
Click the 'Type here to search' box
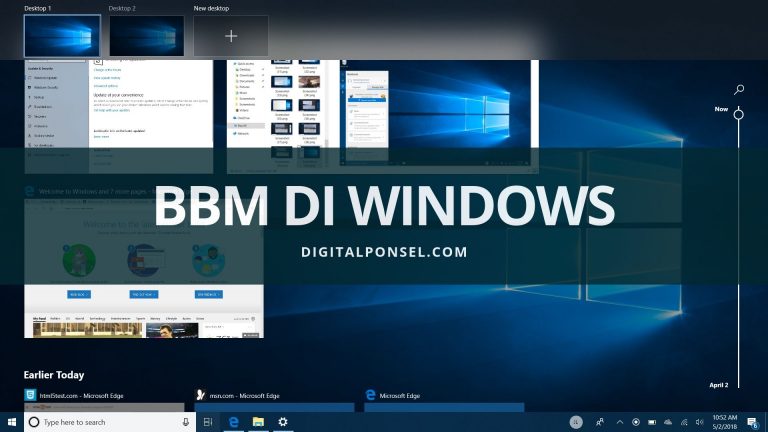pos(100,423)
